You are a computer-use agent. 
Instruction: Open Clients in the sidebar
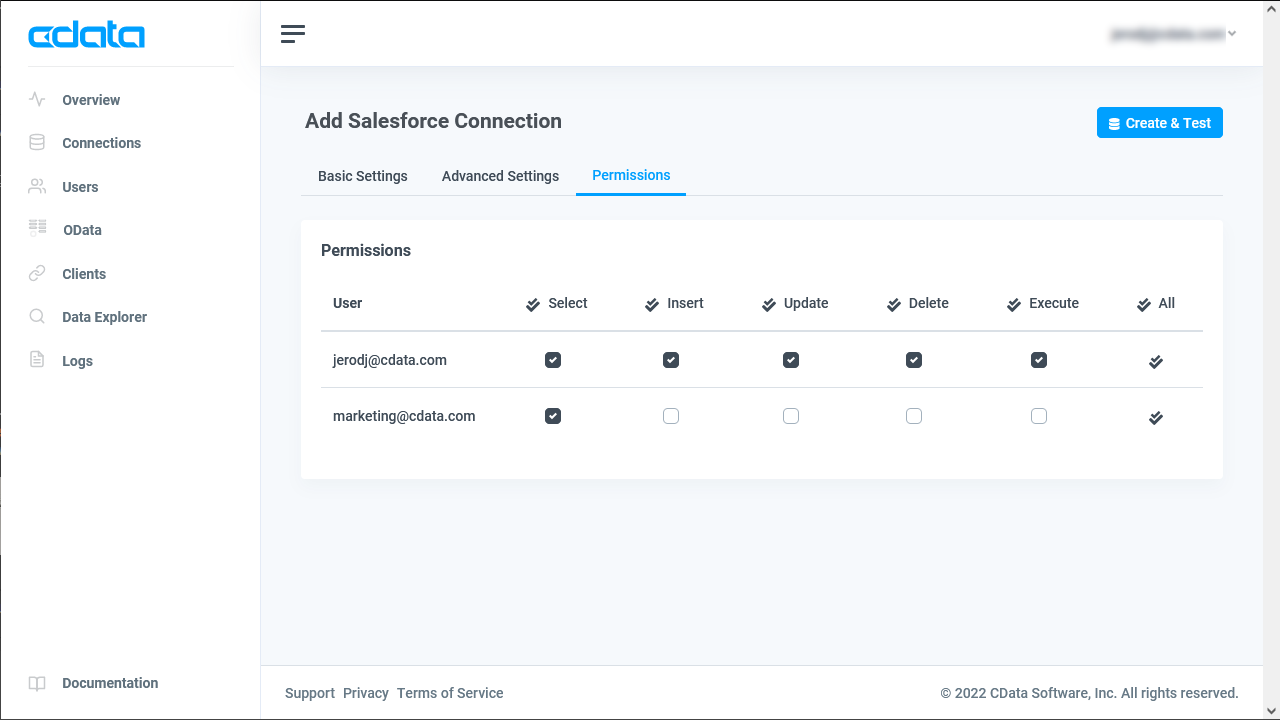click(x=84, y=274)
